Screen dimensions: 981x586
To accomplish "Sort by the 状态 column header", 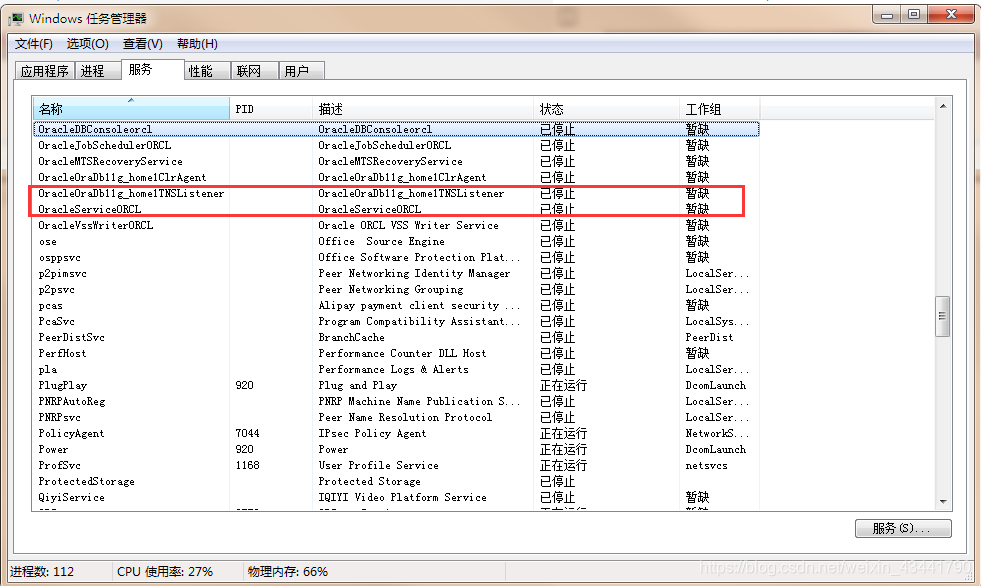I will [607, 109].
